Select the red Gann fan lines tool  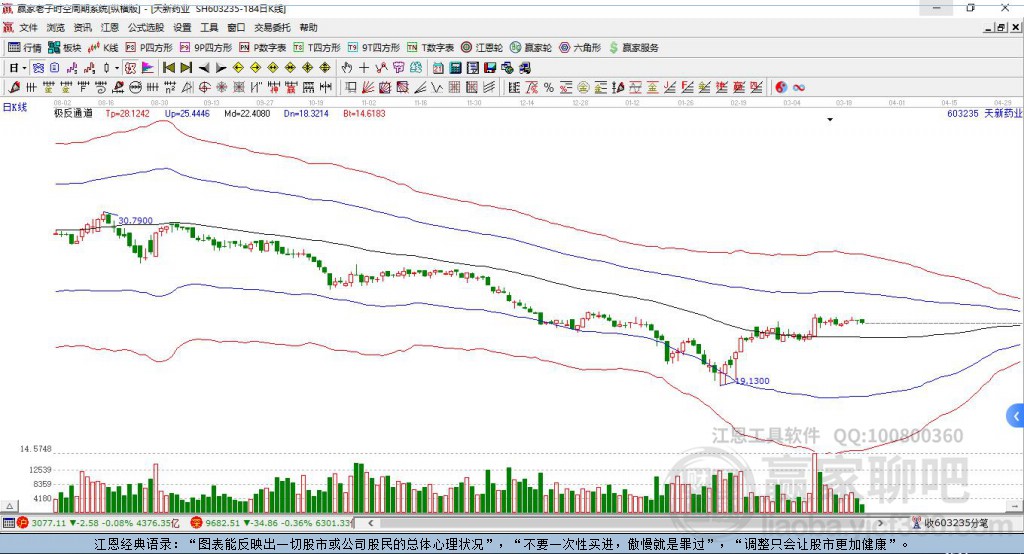[x=368, y=87]
